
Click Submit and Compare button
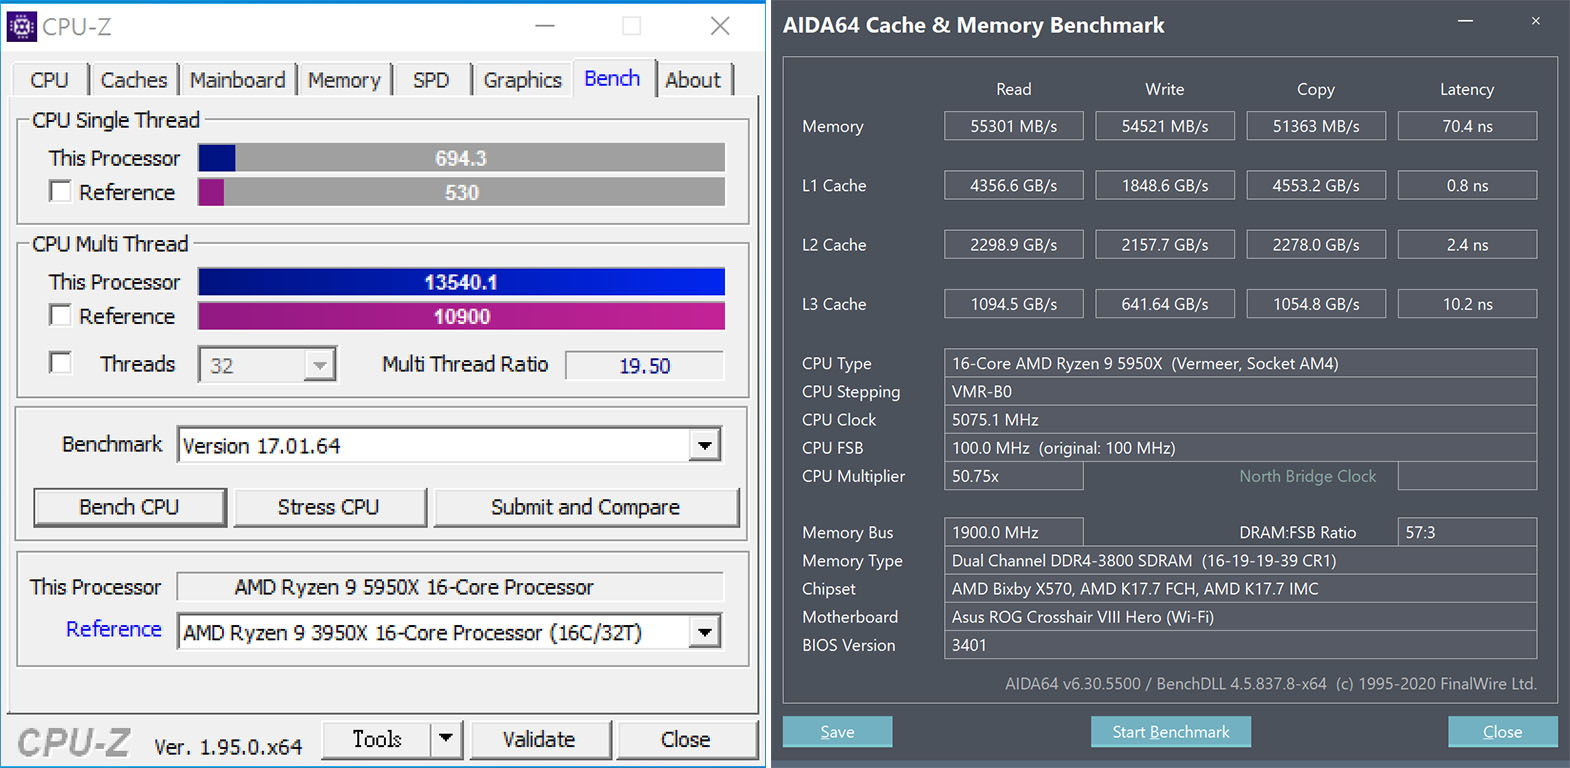click(586, 507)
